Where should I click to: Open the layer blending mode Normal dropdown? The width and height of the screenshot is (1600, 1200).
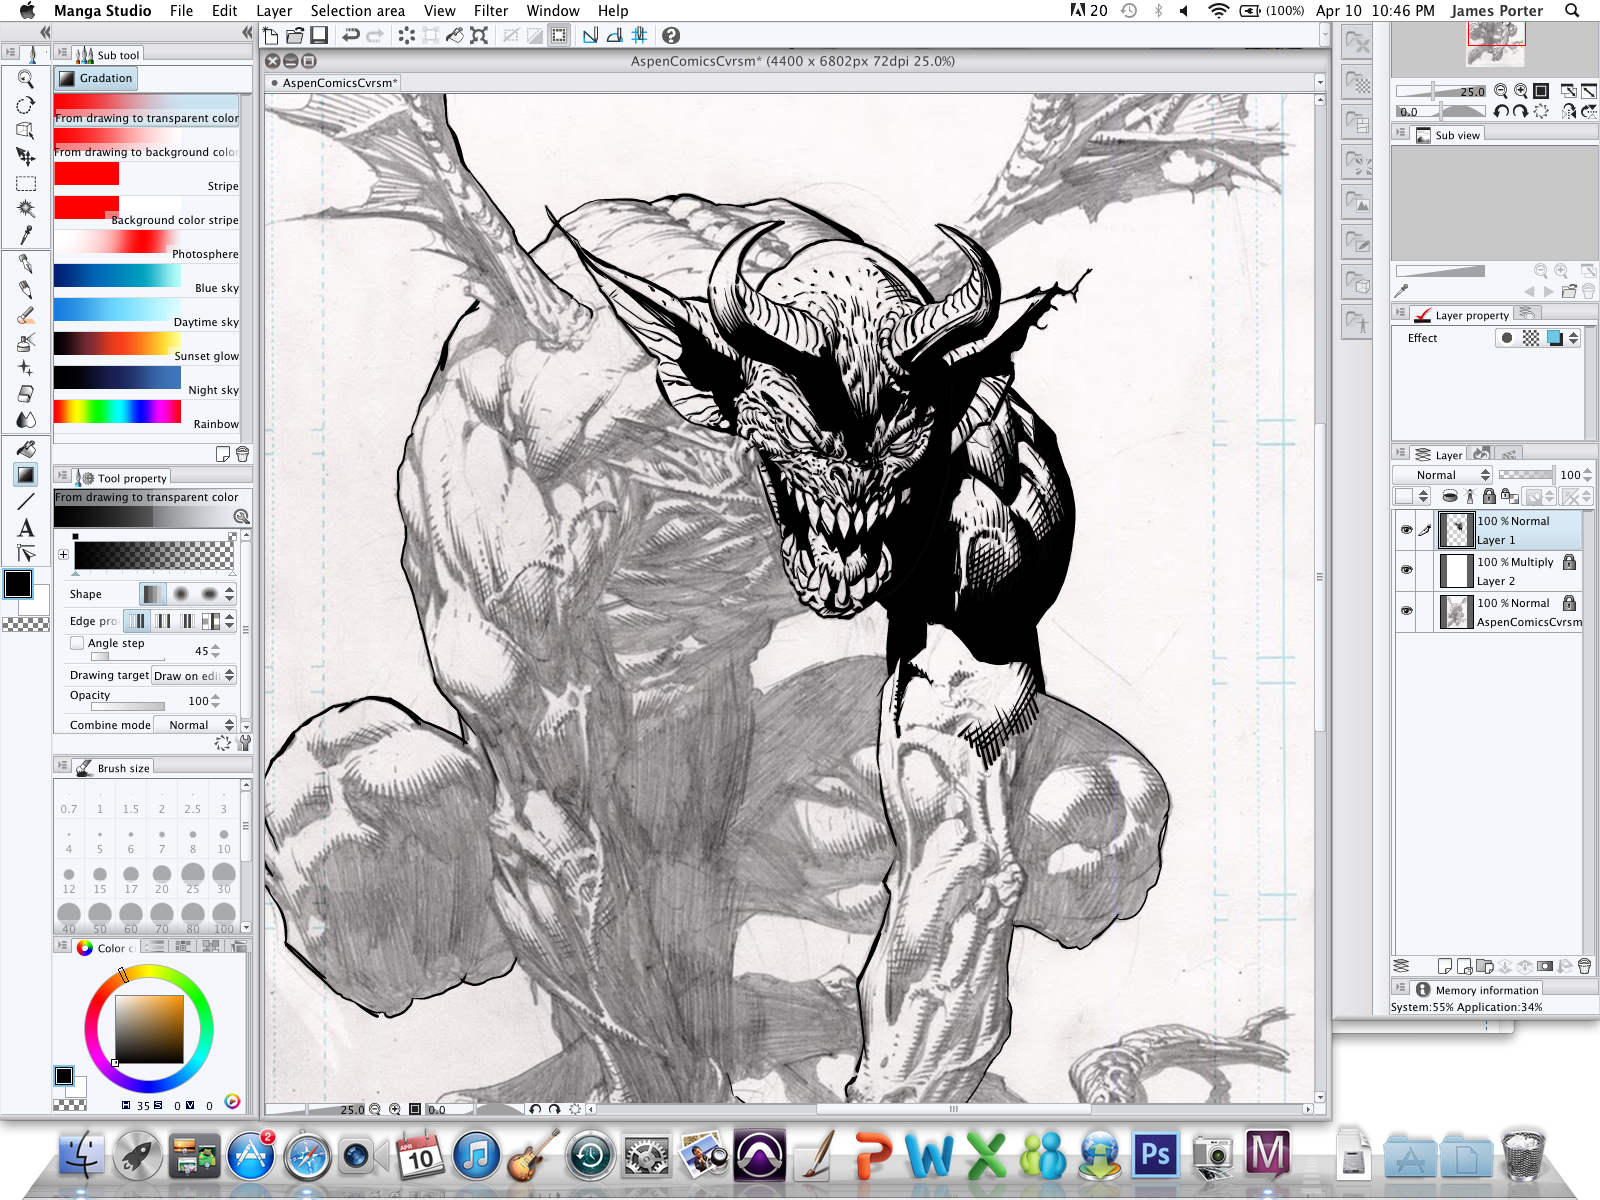[1441, 475]
